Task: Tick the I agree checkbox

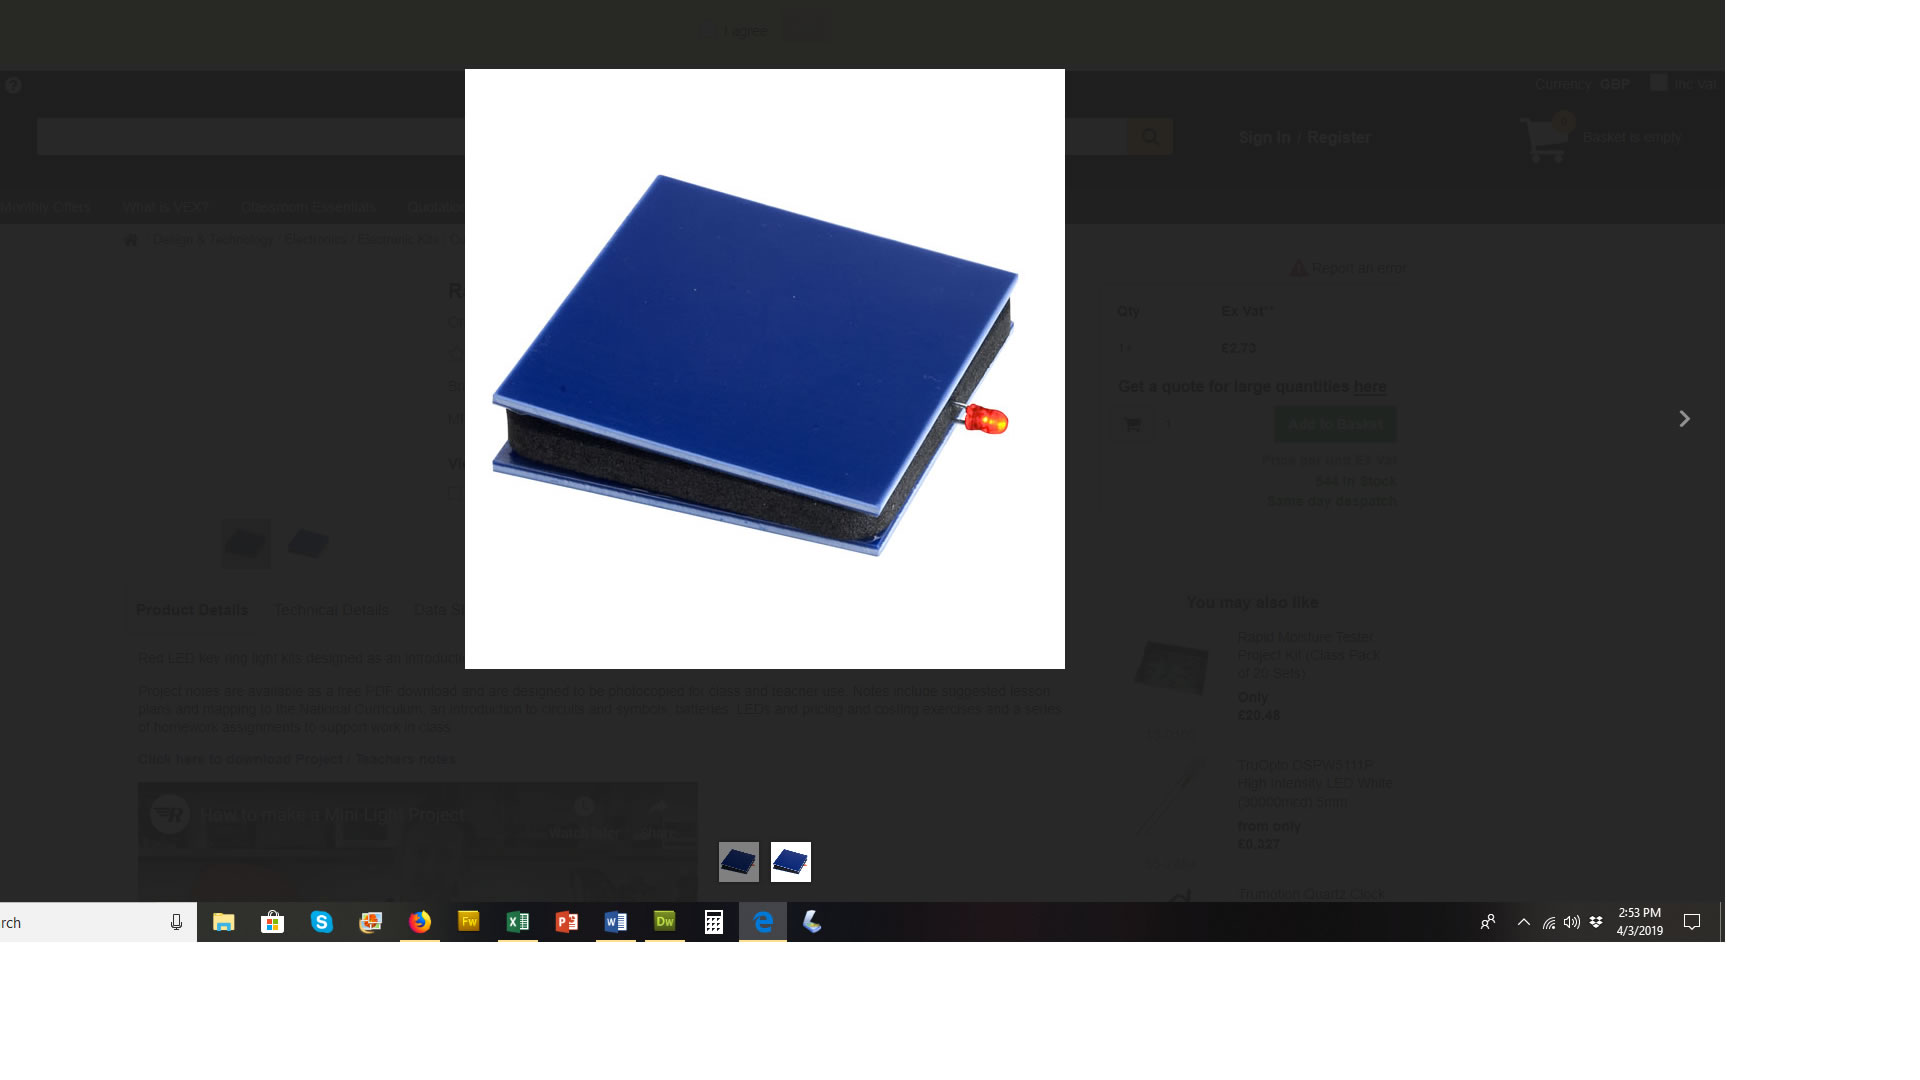Action: coord(709,31)
